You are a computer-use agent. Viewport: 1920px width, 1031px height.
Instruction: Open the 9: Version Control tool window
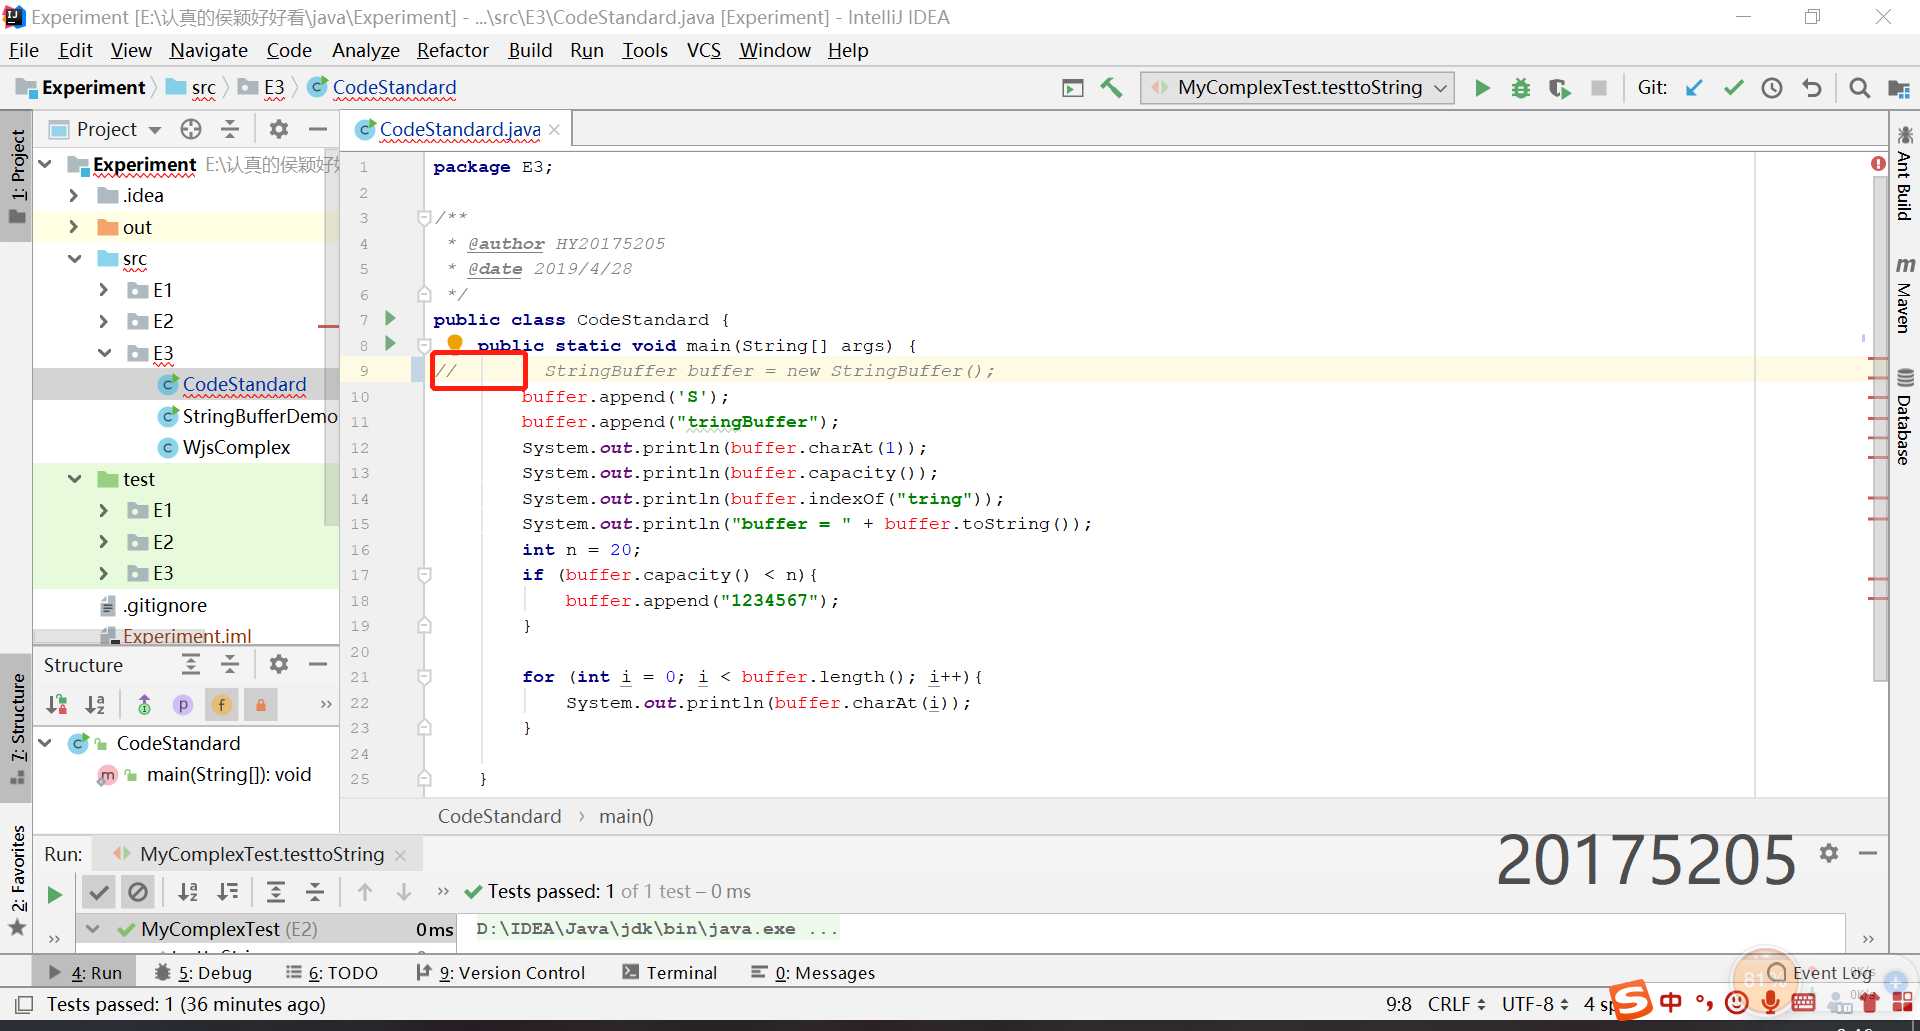click(500, 973)
